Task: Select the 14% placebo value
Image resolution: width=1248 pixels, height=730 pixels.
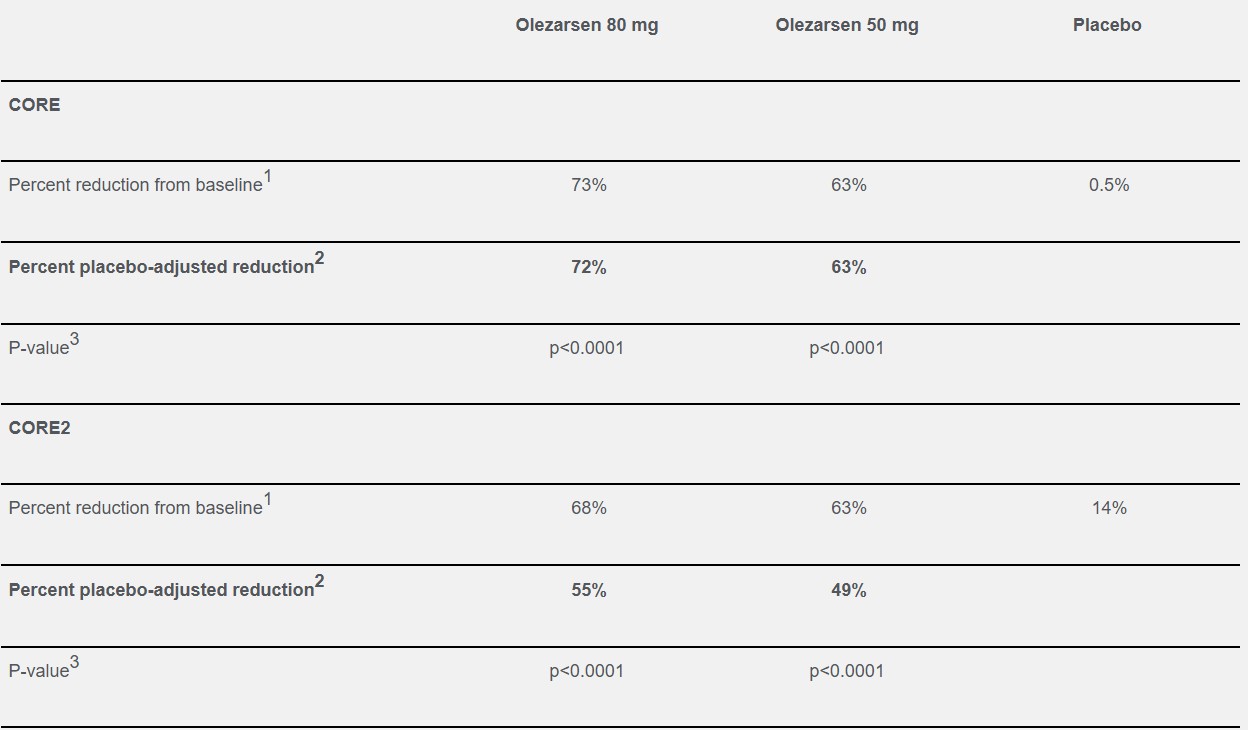Action: click(x=1109, y=508)
